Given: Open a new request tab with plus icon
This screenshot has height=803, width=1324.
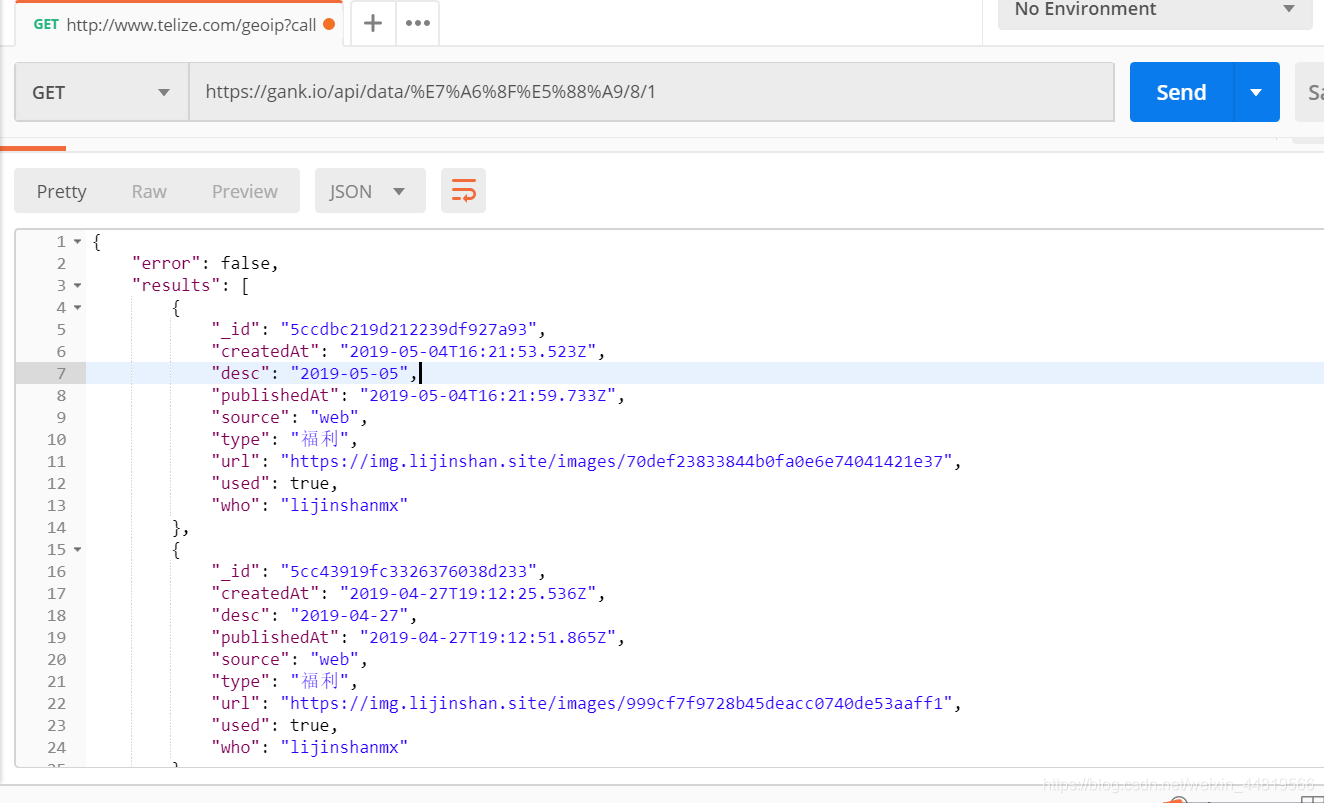Looking at the screenshot, I should (x=373, y=23).
